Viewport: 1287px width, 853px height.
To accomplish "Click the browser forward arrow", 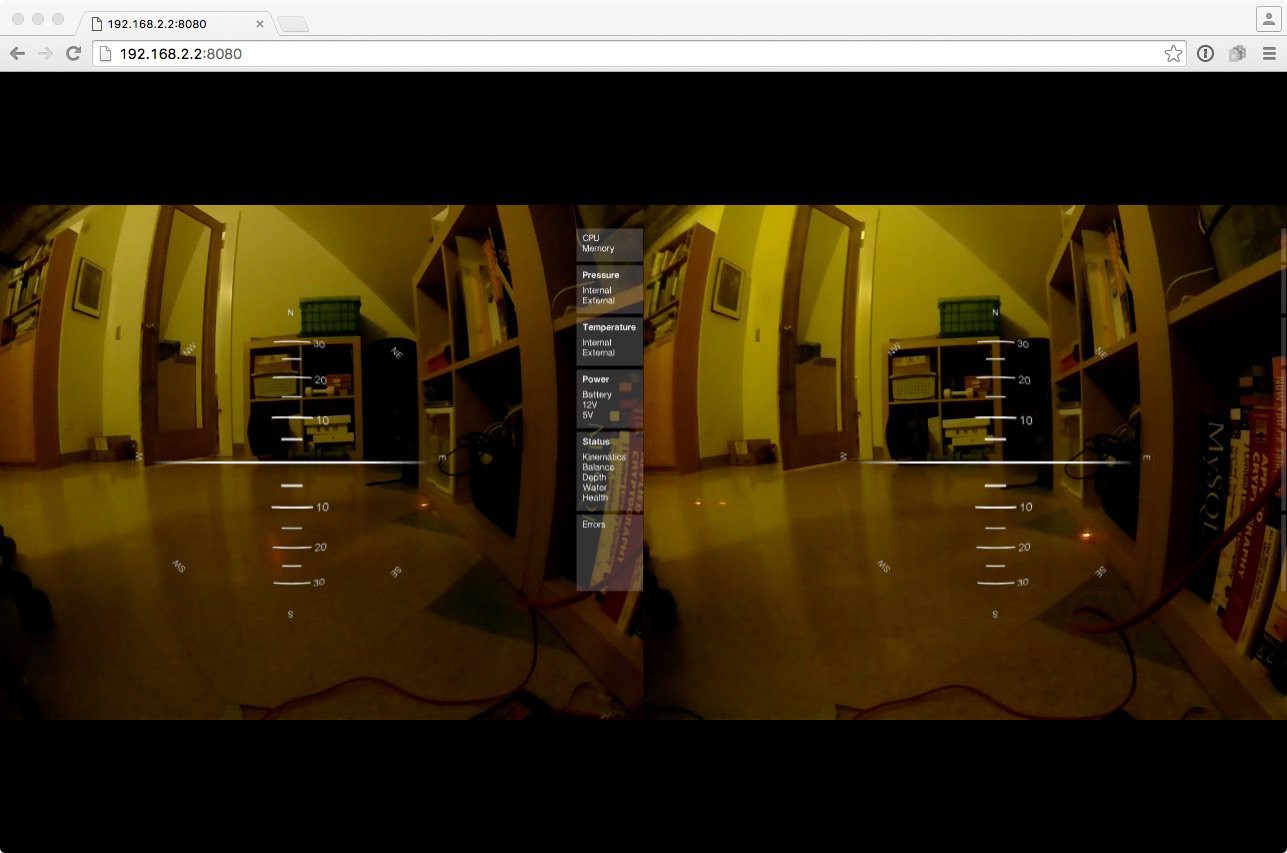I will 45,54.
